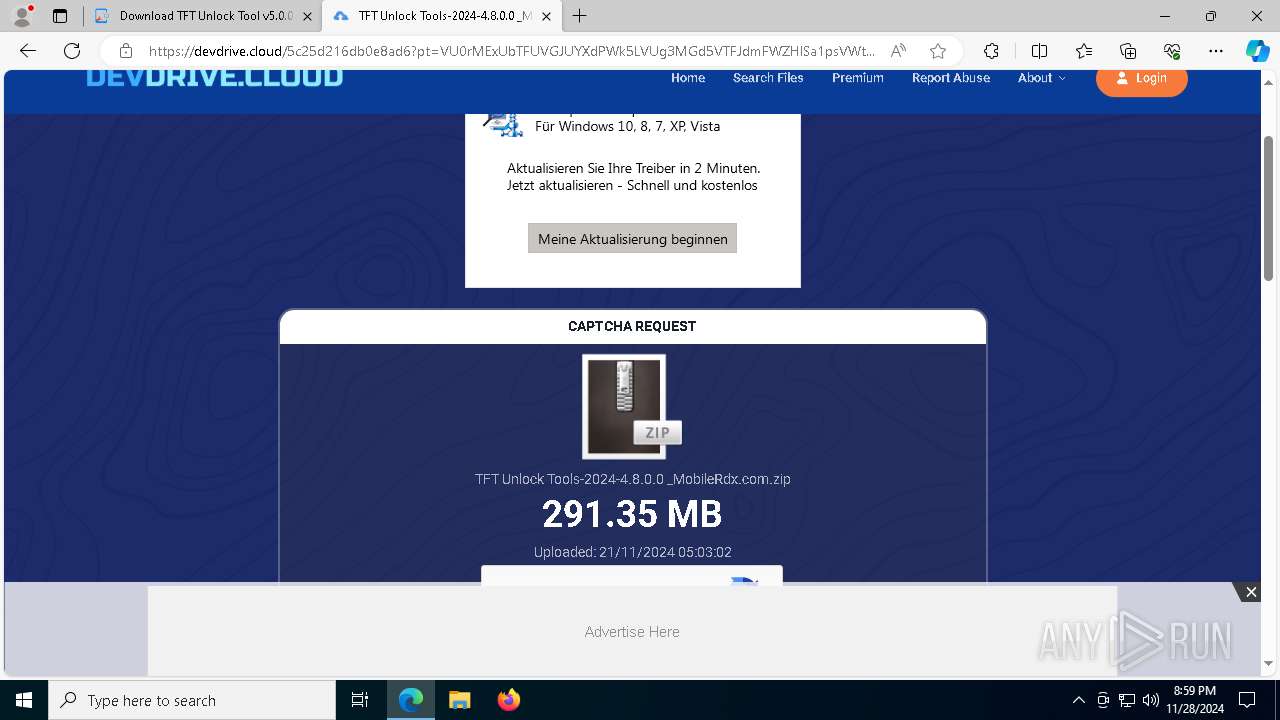View site information lock icon

(x=126, y=51)
